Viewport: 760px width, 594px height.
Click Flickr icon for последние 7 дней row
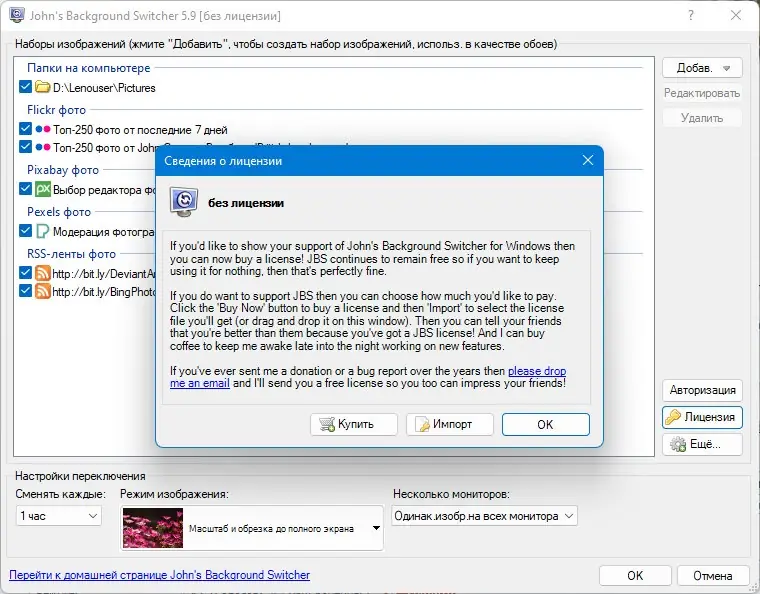click(43, 129)
